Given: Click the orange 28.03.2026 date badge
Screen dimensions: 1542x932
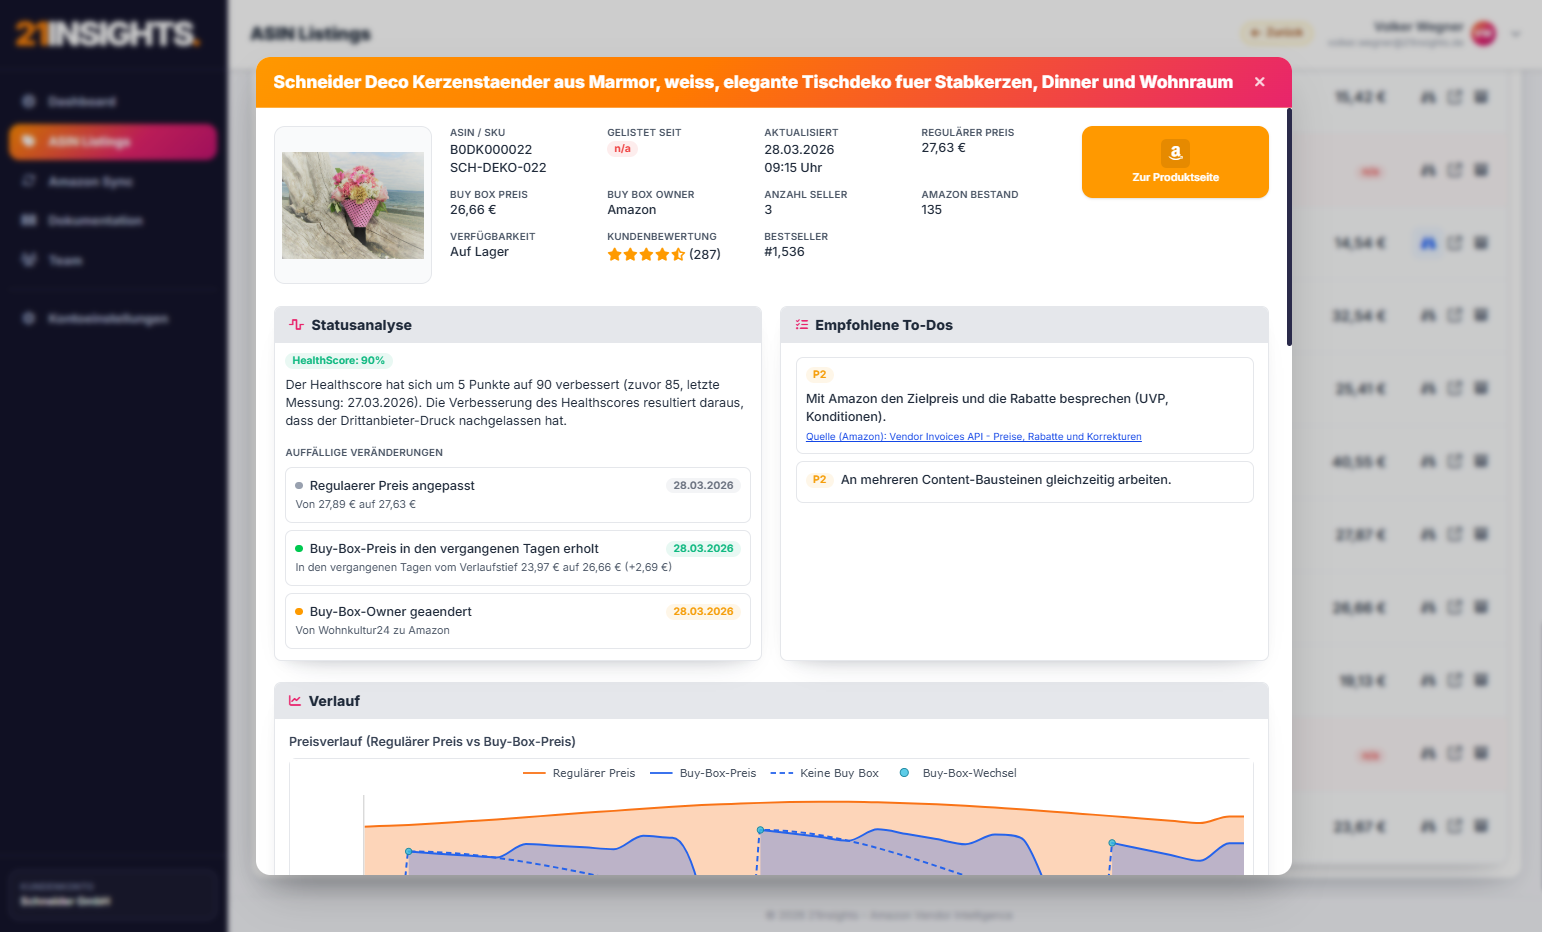Looking at the screenshot, I should [703, 611].
